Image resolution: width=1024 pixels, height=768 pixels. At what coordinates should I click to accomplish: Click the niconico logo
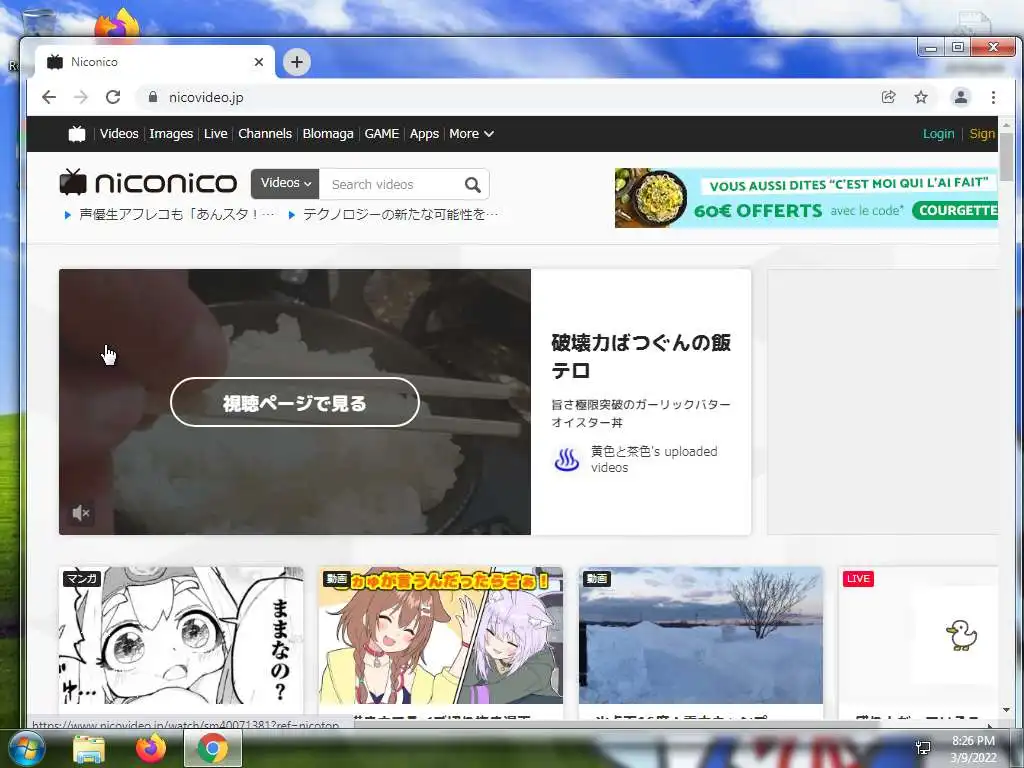coord(148,182)
